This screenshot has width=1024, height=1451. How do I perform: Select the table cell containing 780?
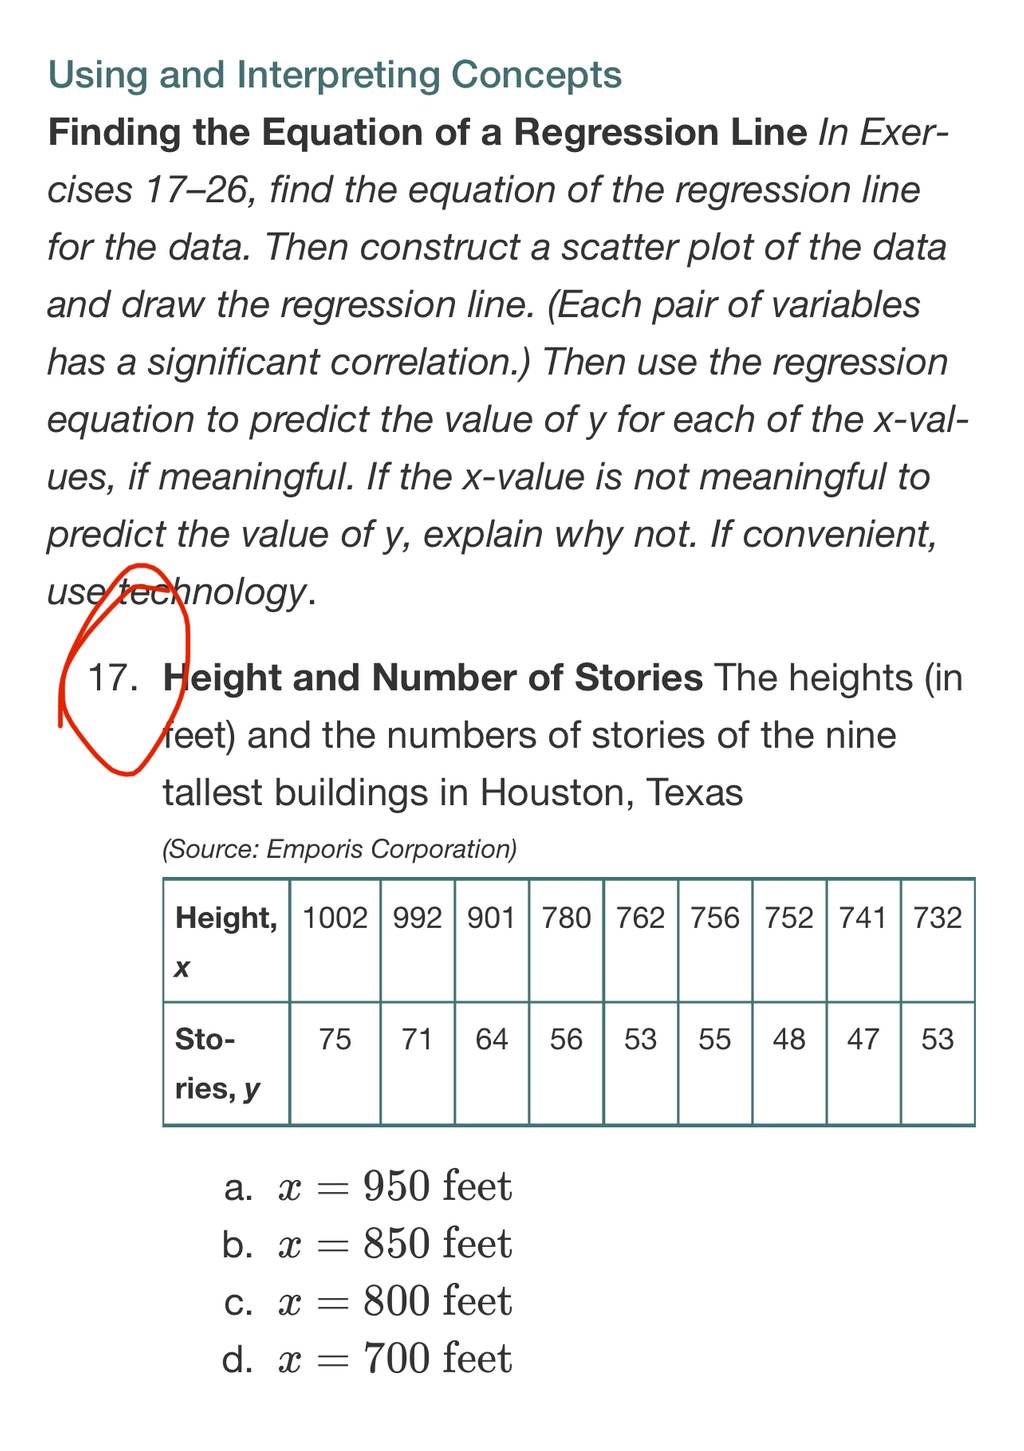(x=566, y=941)
